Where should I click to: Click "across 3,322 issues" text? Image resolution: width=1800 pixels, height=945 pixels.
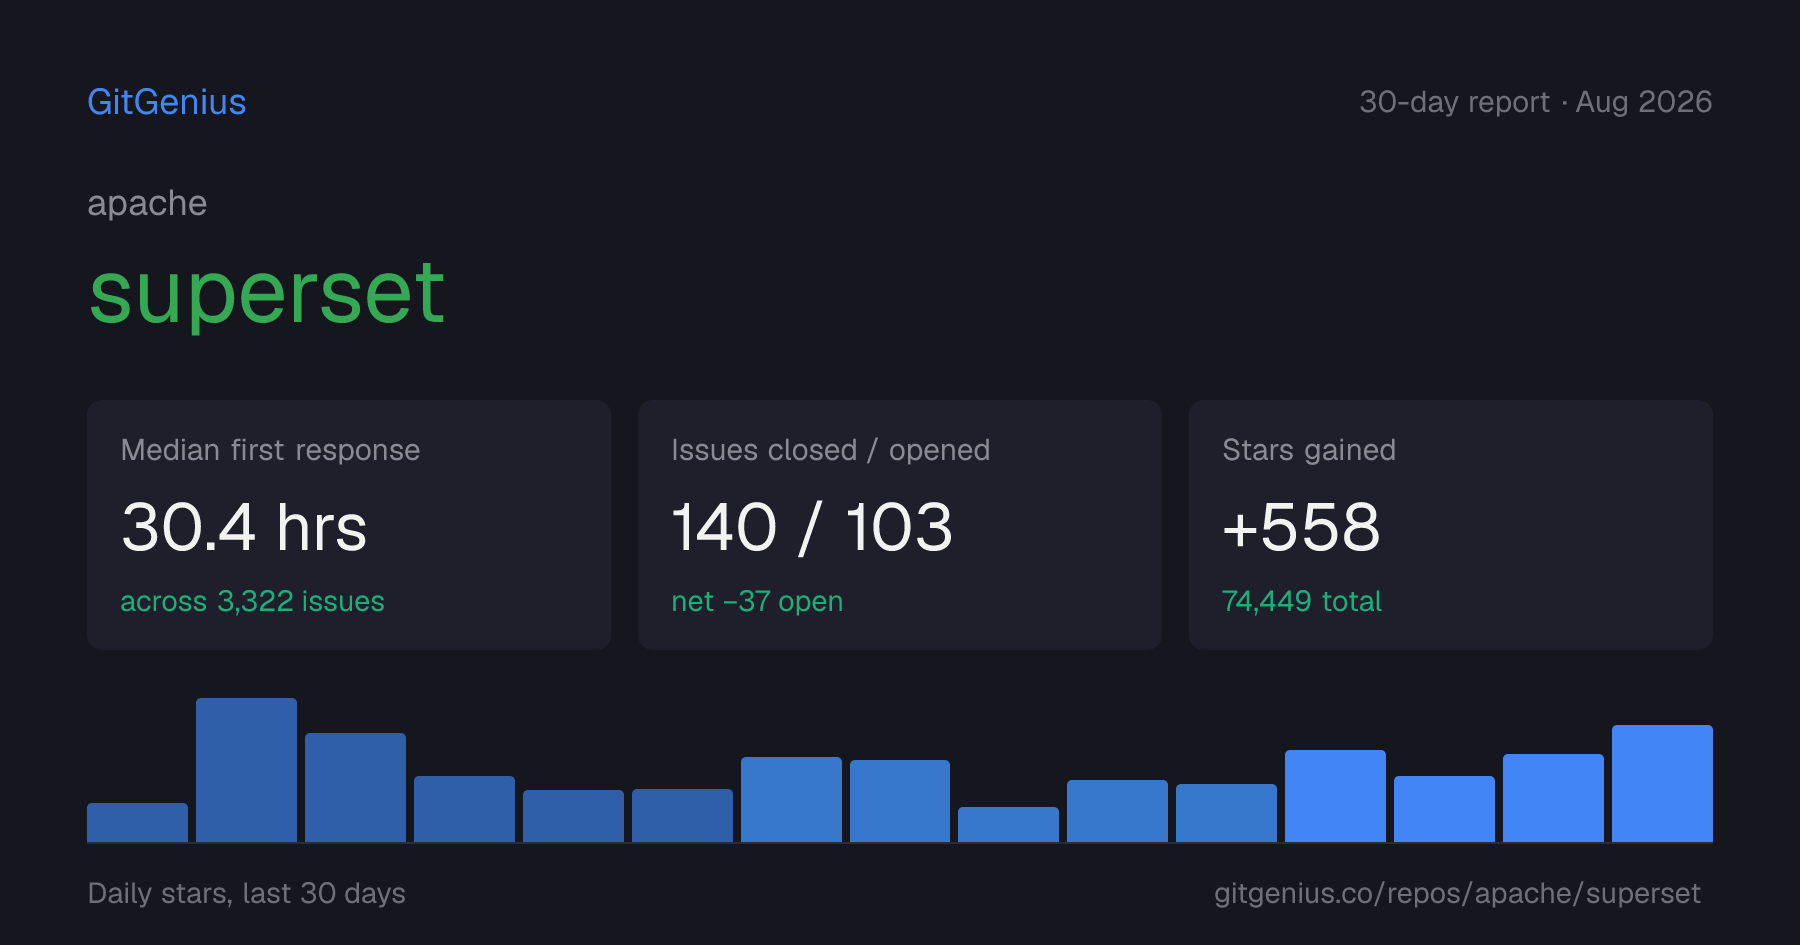coord(252,601)
